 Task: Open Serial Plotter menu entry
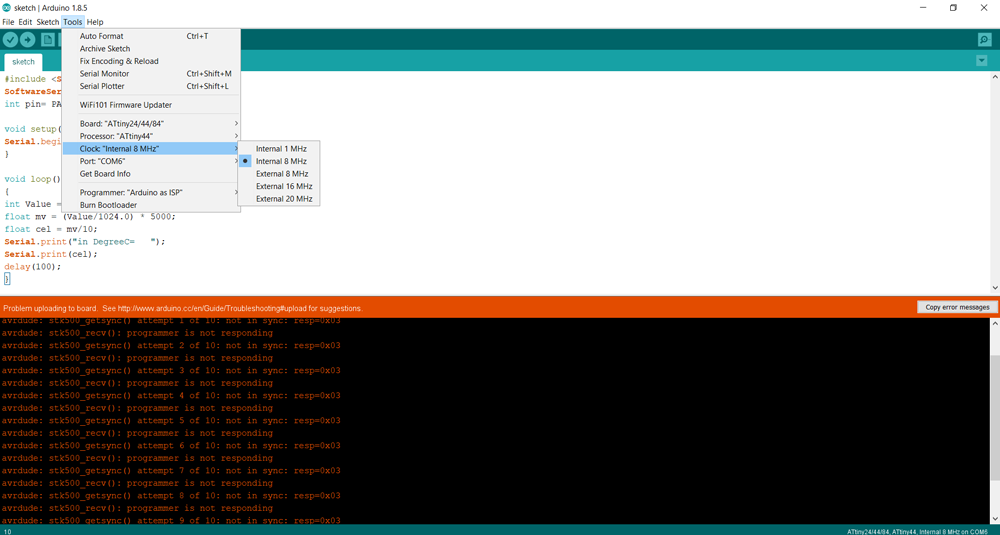click(151, 86)
